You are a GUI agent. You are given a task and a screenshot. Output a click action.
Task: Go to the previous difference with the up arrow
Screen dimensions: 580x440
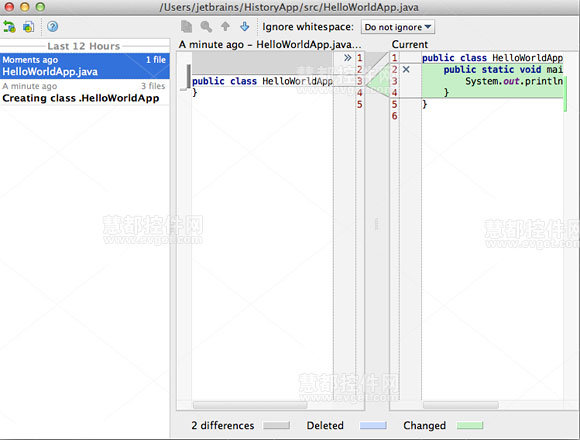coord(225,26)
